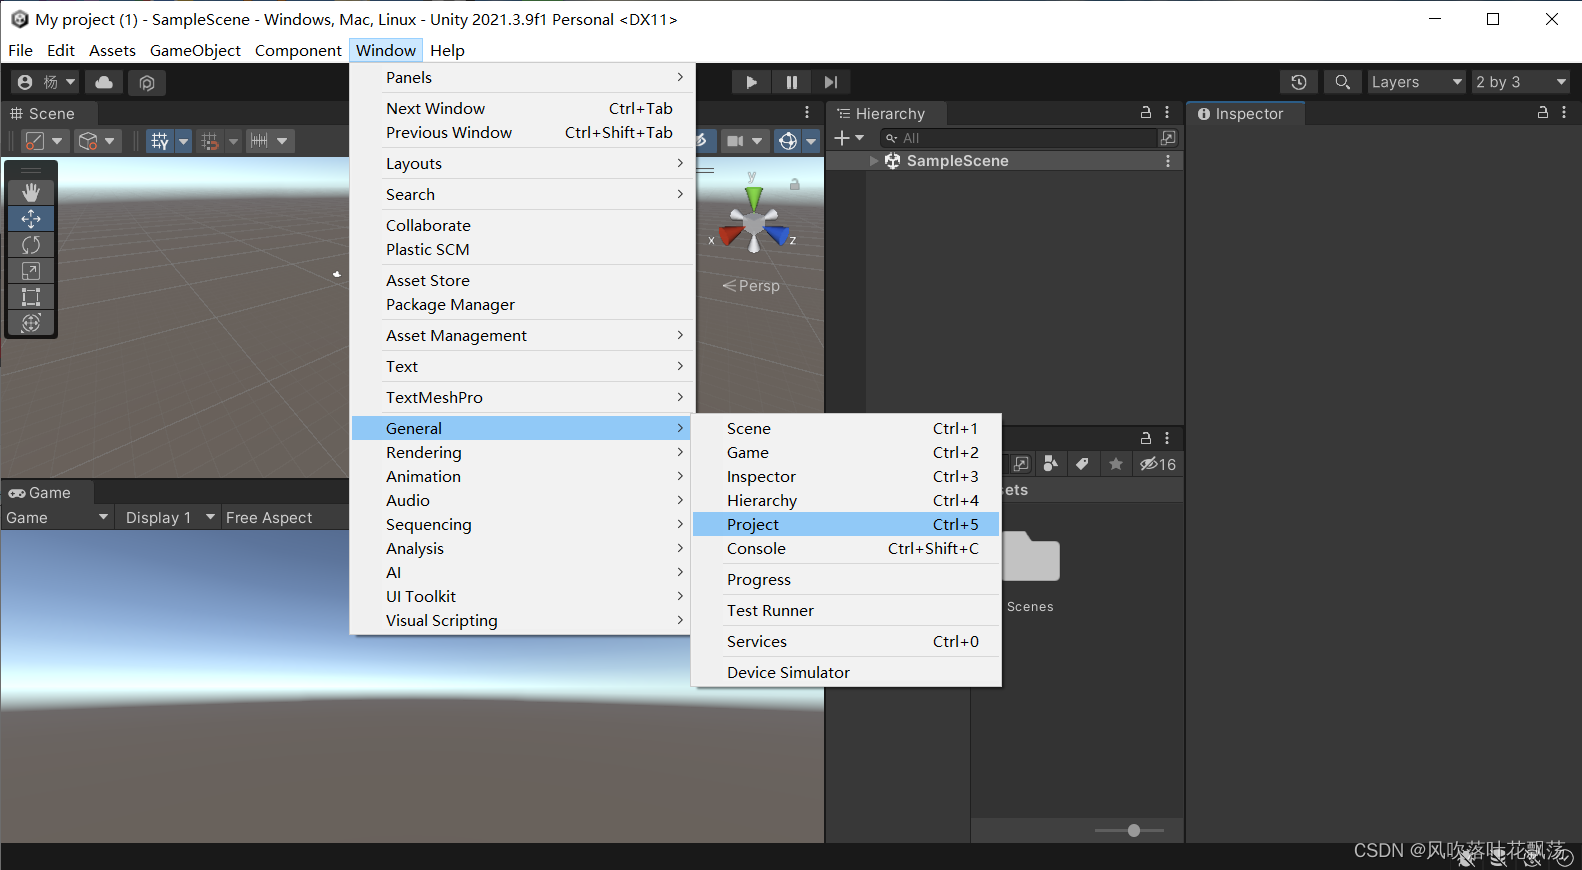Viewport: 1582px width, 870px height.
Task: Lock the Project panel
Action: click(1146, 438)
